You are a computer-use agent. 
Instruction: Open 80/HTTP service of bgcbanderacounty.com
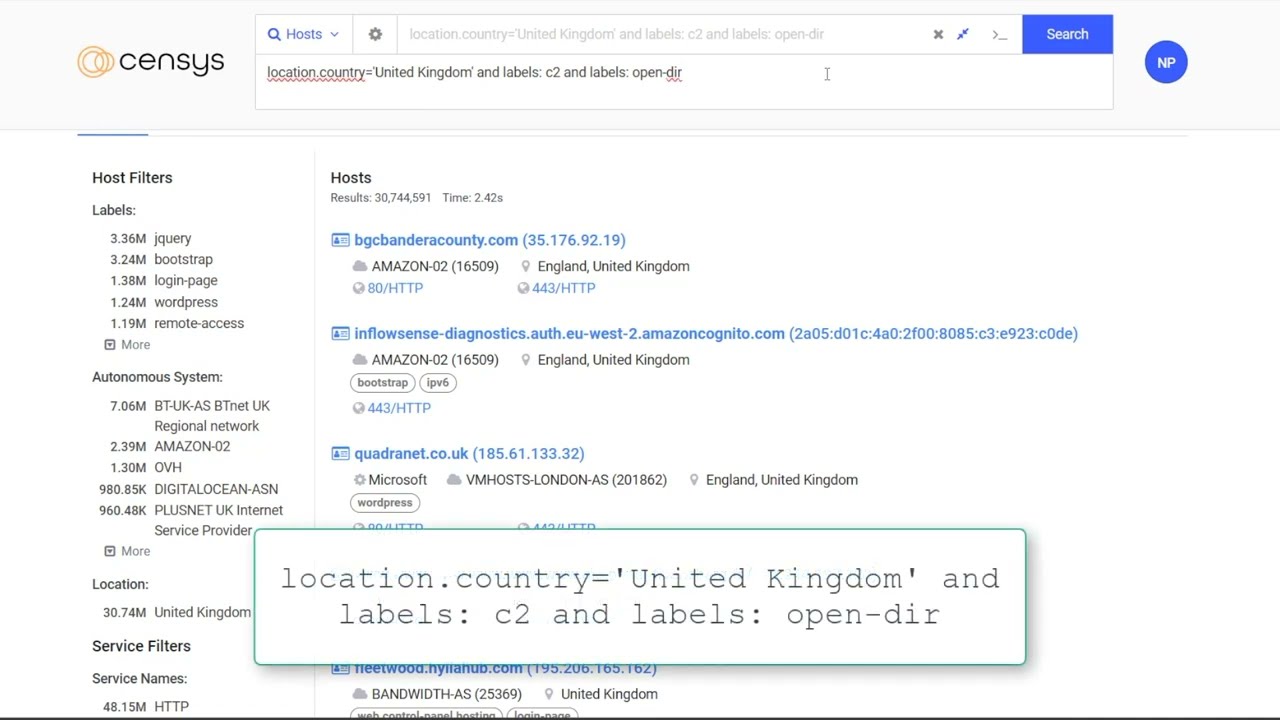(395, 288)
